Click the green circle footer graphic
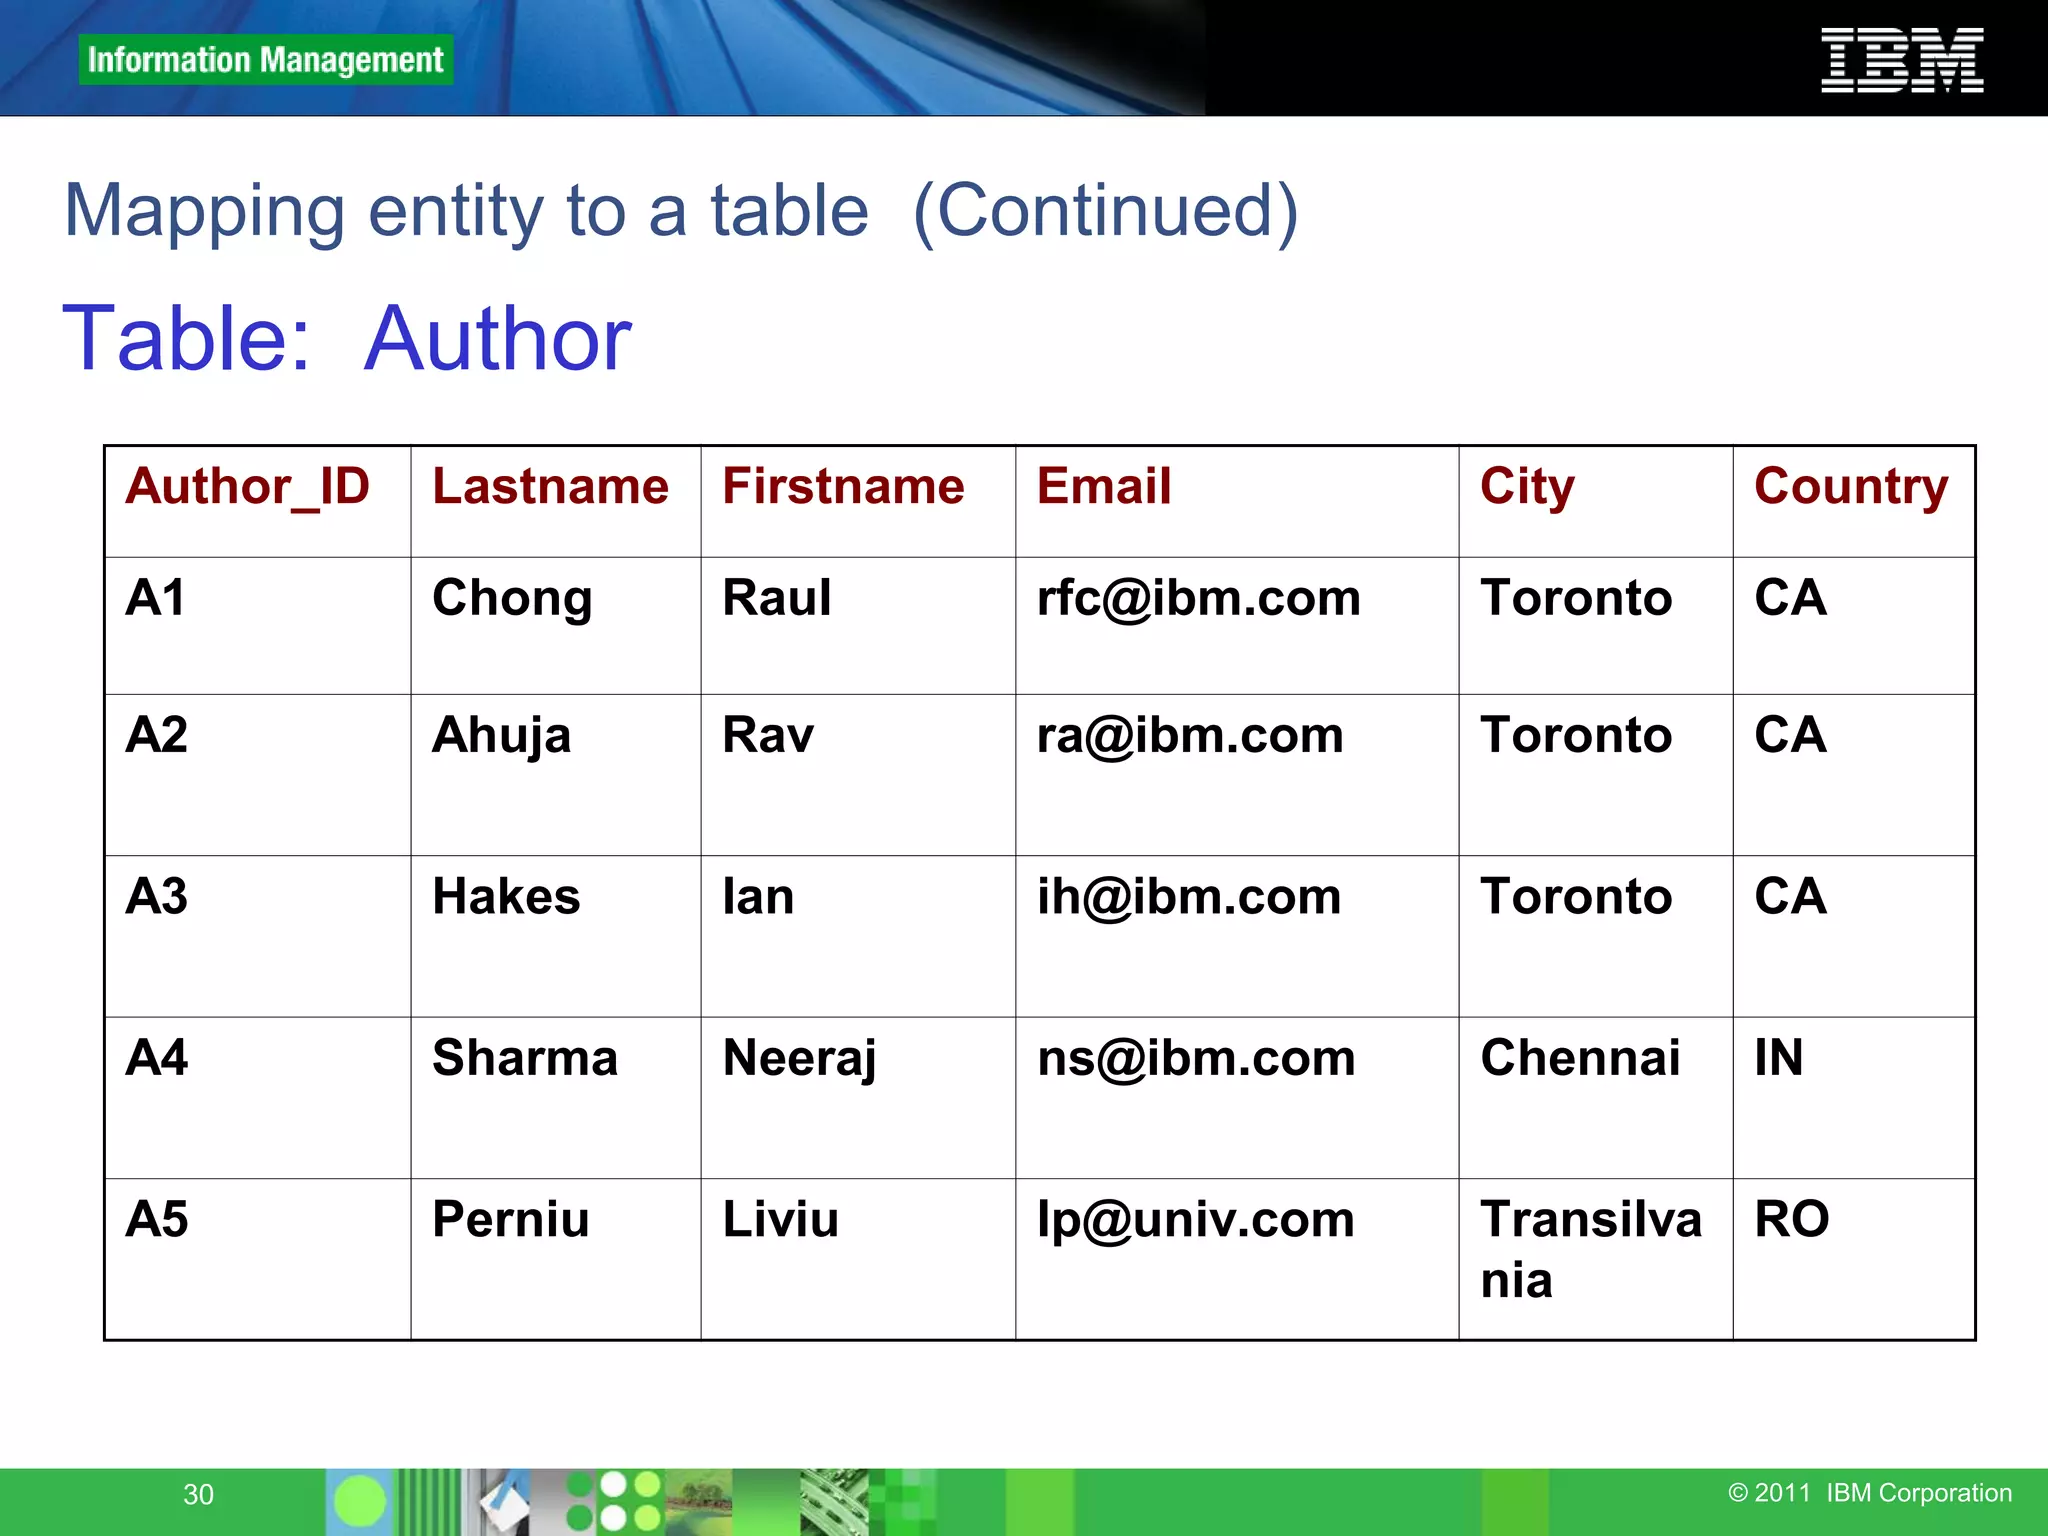2048x1536 pixels. click(359, 1501)
